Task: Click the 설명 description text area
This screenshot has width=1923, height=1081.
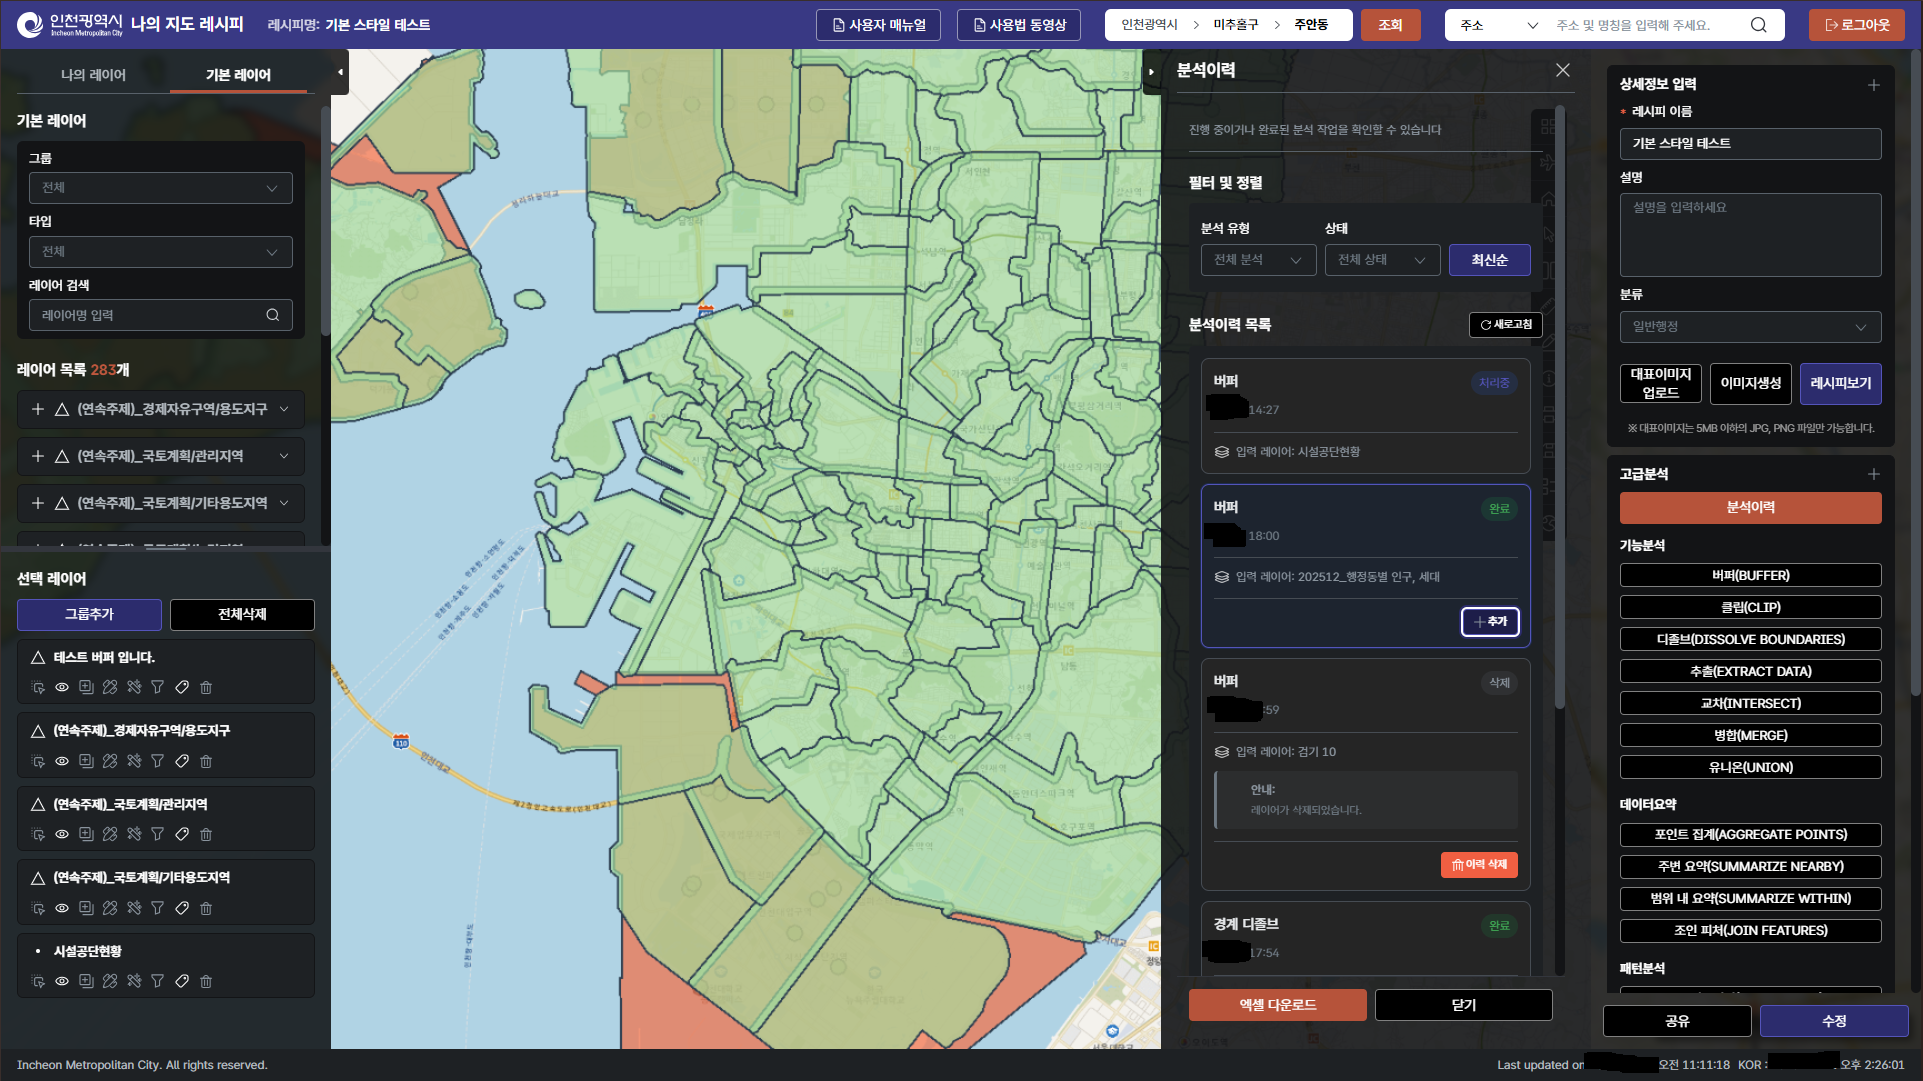Action: click(x=1749, y=235)
